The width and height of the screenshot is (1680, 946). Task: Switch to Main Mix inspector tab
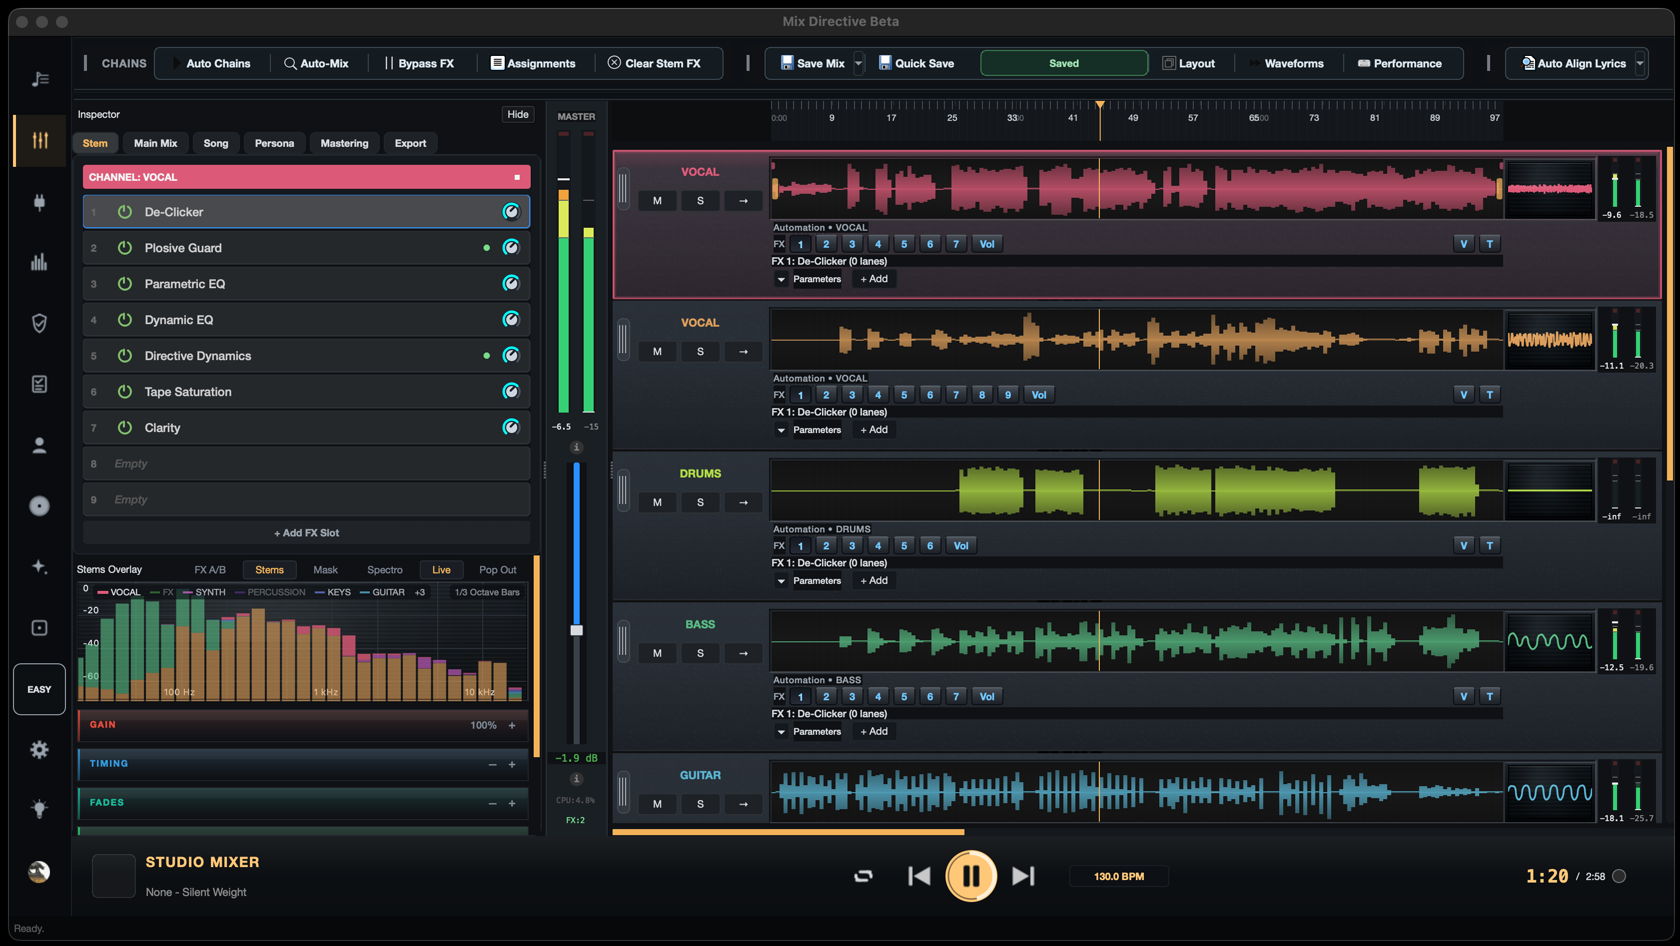(x=156, y=143)
